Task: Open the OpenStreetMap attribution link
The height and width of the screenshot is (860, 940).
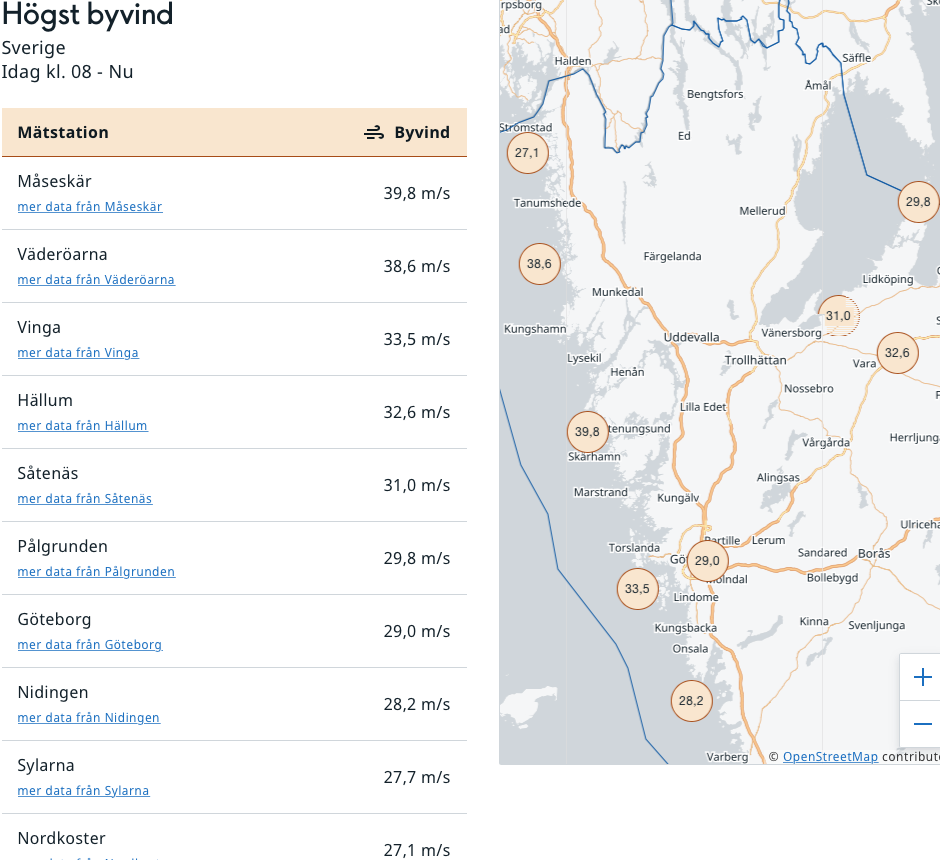Action: pyautogui.click(x=830, y=757)
